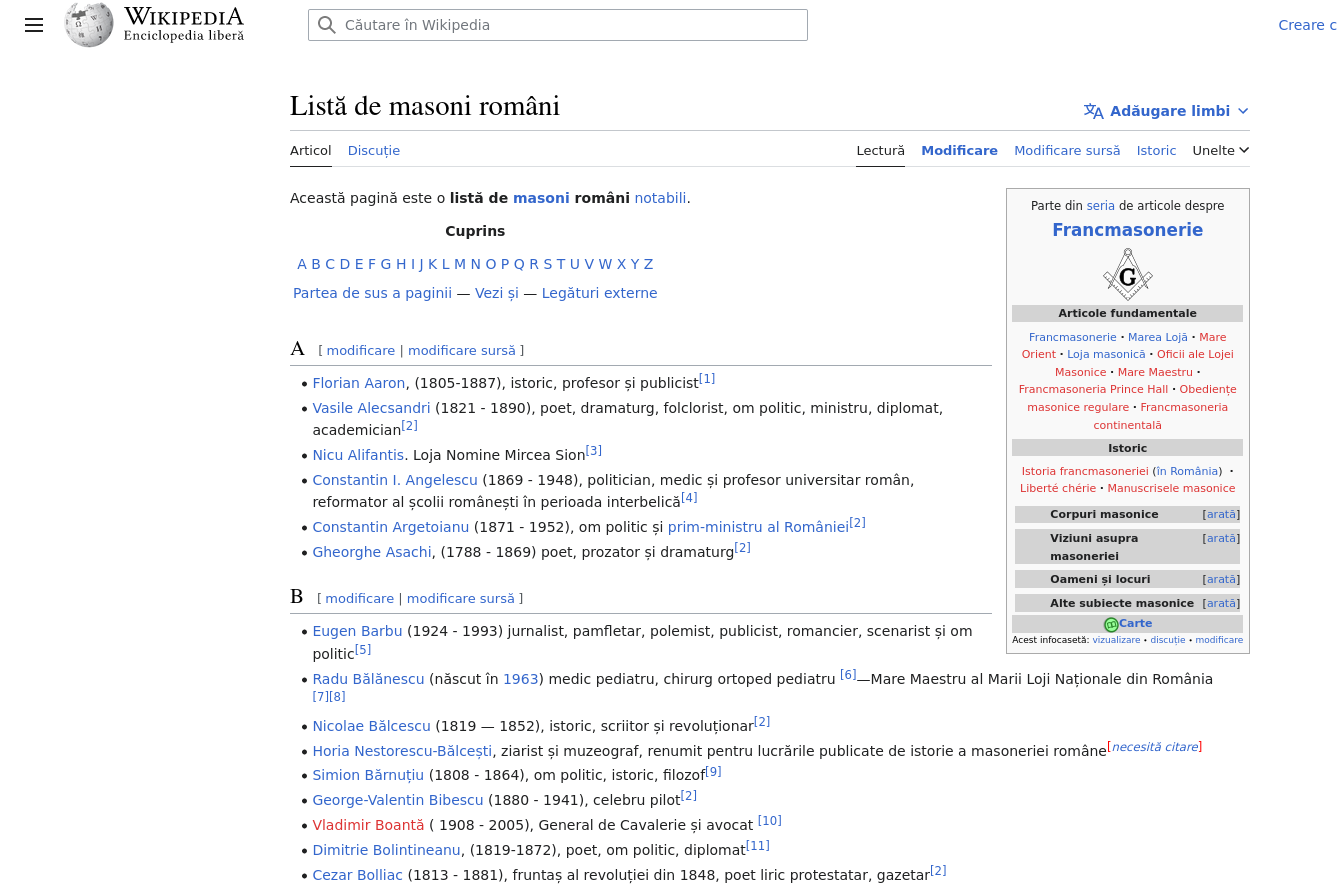Select the Lectură tab

tap(880, 150)
